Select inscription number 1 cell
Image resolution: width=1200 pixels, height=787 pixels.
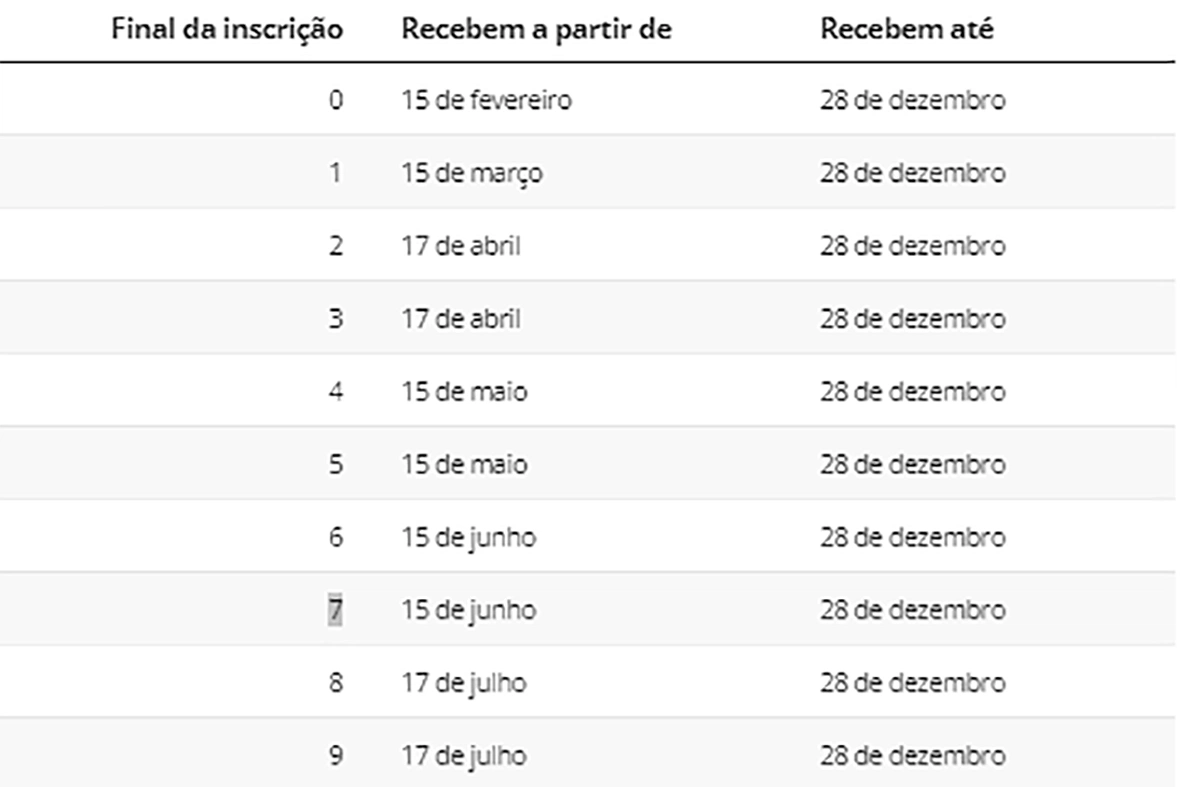coord(336,173)
